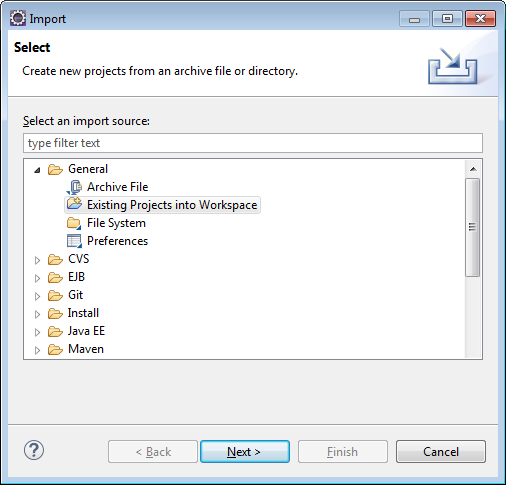
Task: Click the Git folder icon
Action: (55, 295)
